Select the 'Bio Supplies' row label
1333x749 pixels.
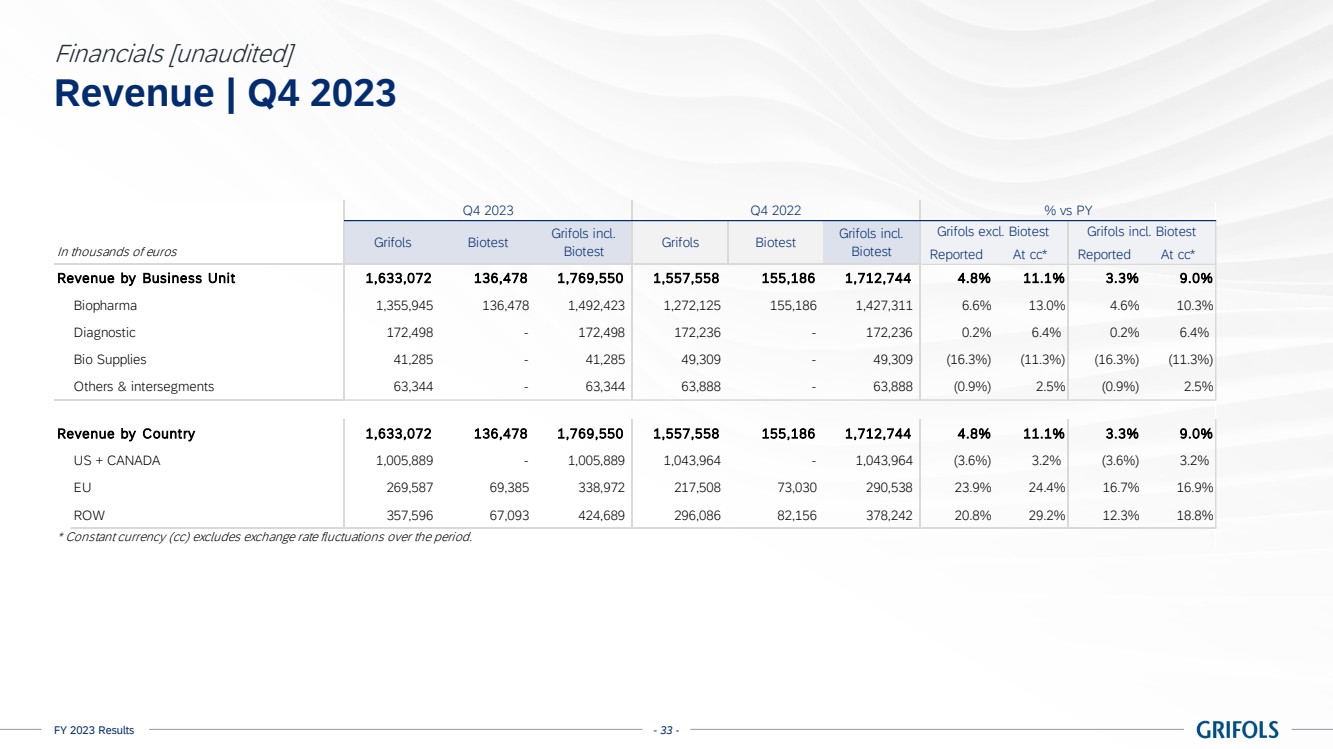110,359
